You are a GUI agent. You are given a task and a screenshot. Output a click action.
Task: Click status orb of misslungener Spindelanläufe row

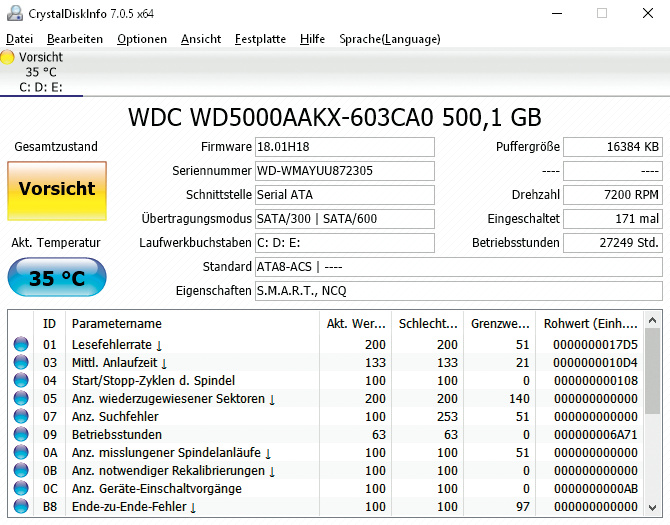click(21, 452)
